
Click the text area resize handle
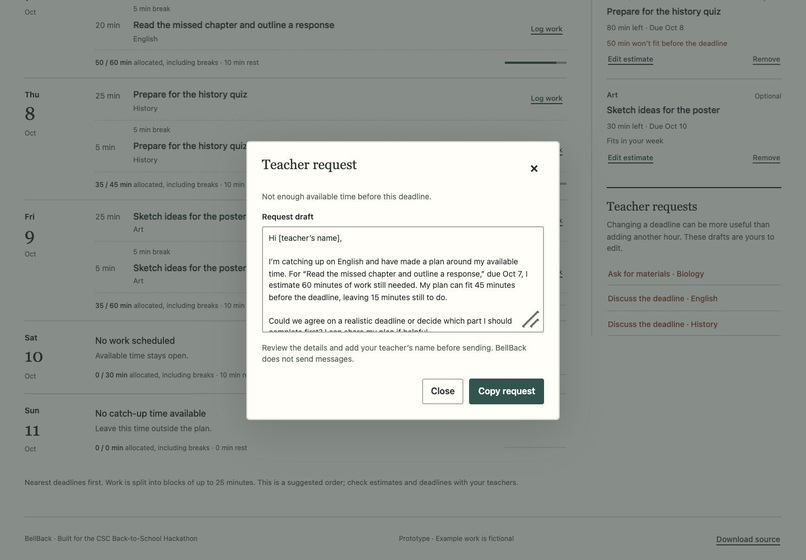(x=532, y=319)
